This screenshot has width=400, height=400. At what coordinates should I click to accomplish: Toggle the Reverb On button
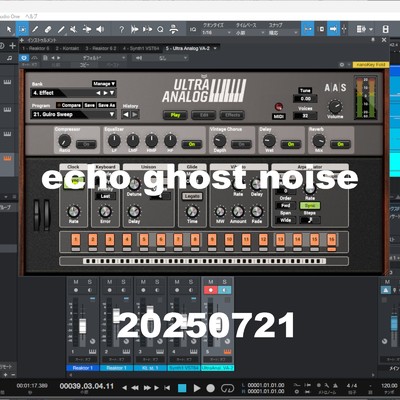[x=340, y=144]
